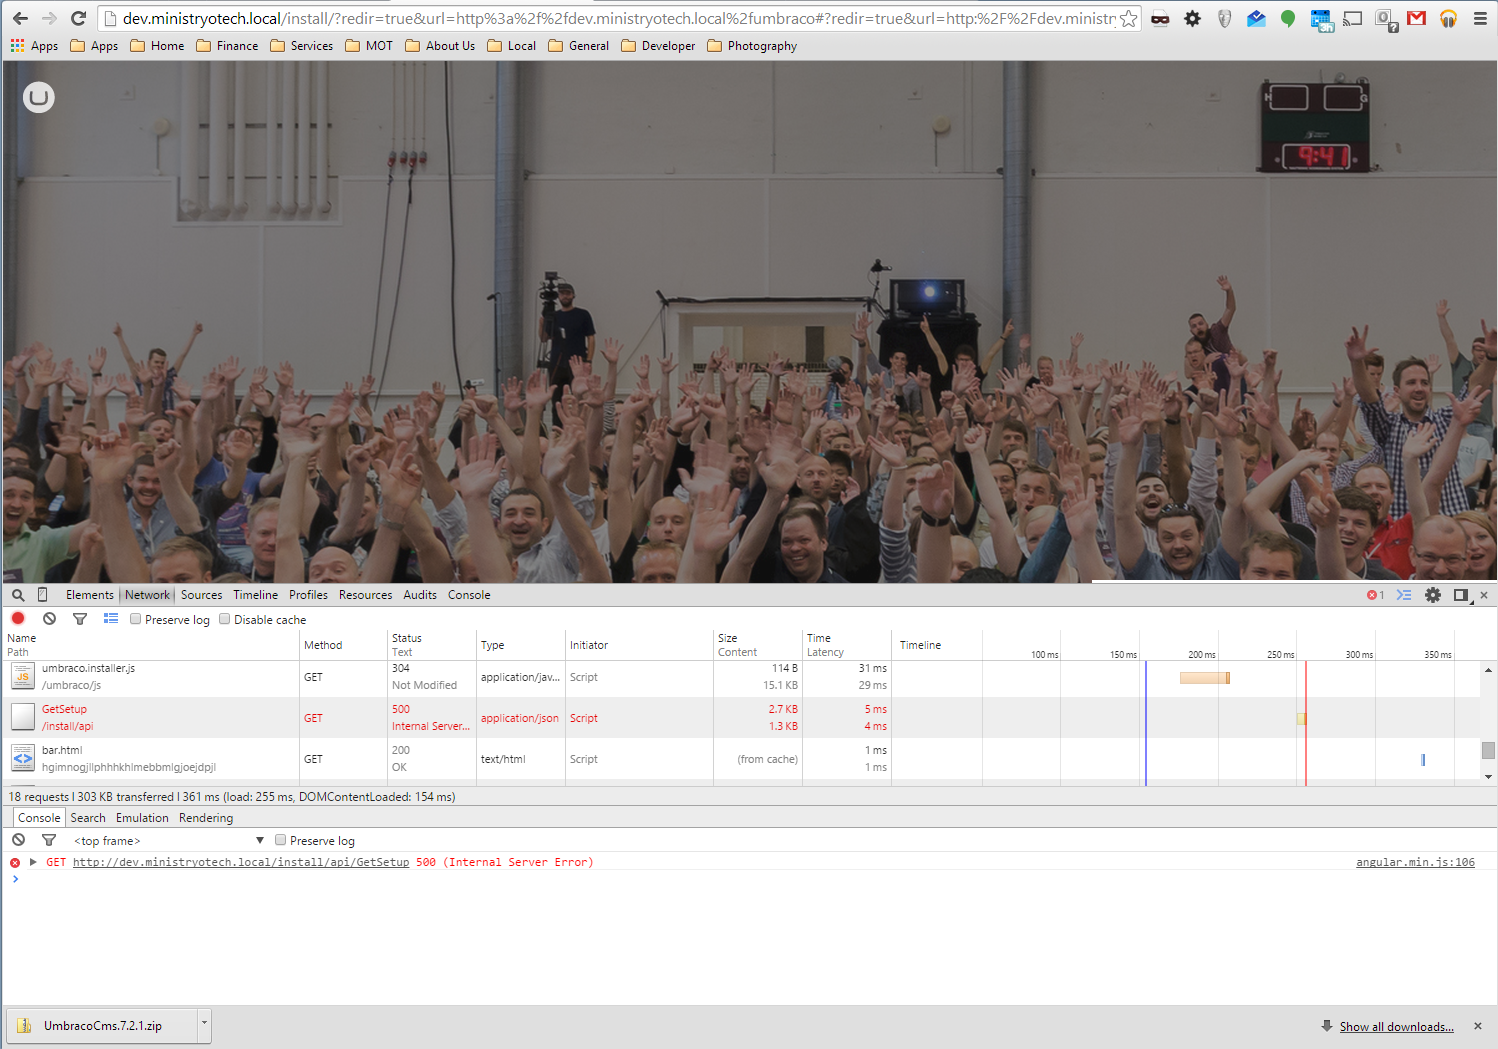This screenshot has width=1498, height=1049.
Task: Click the GetSetup URL link in console
Action: click(241, 862)
